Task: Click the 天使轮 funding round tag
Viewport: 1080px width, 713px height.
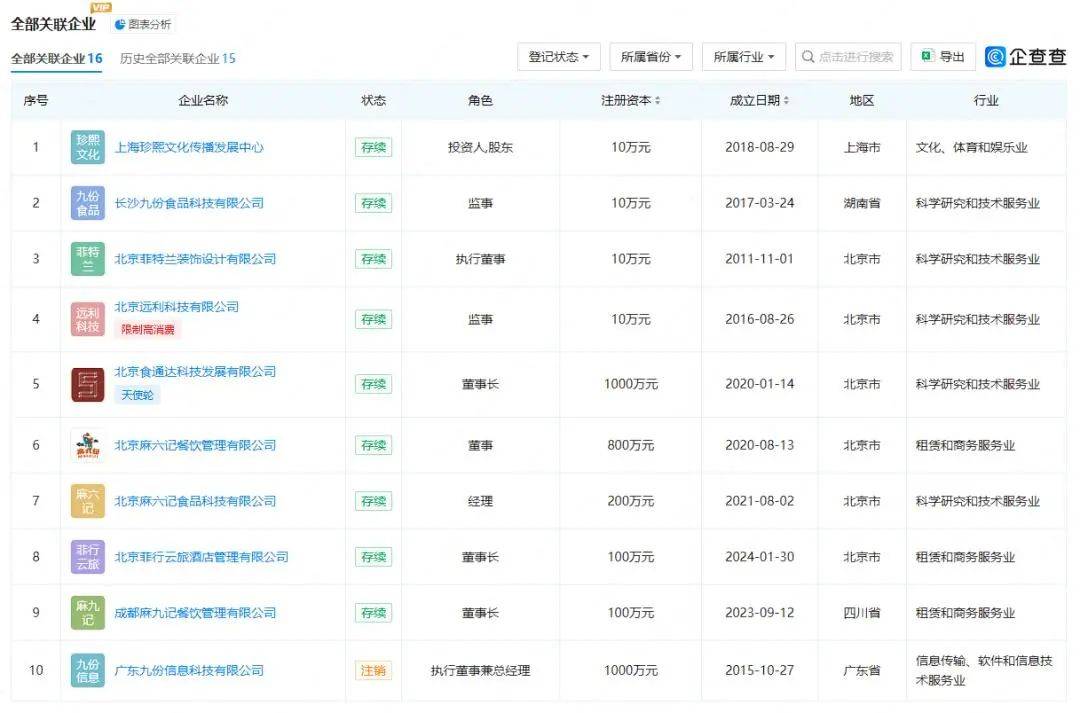Action: (x=137, y=395)
